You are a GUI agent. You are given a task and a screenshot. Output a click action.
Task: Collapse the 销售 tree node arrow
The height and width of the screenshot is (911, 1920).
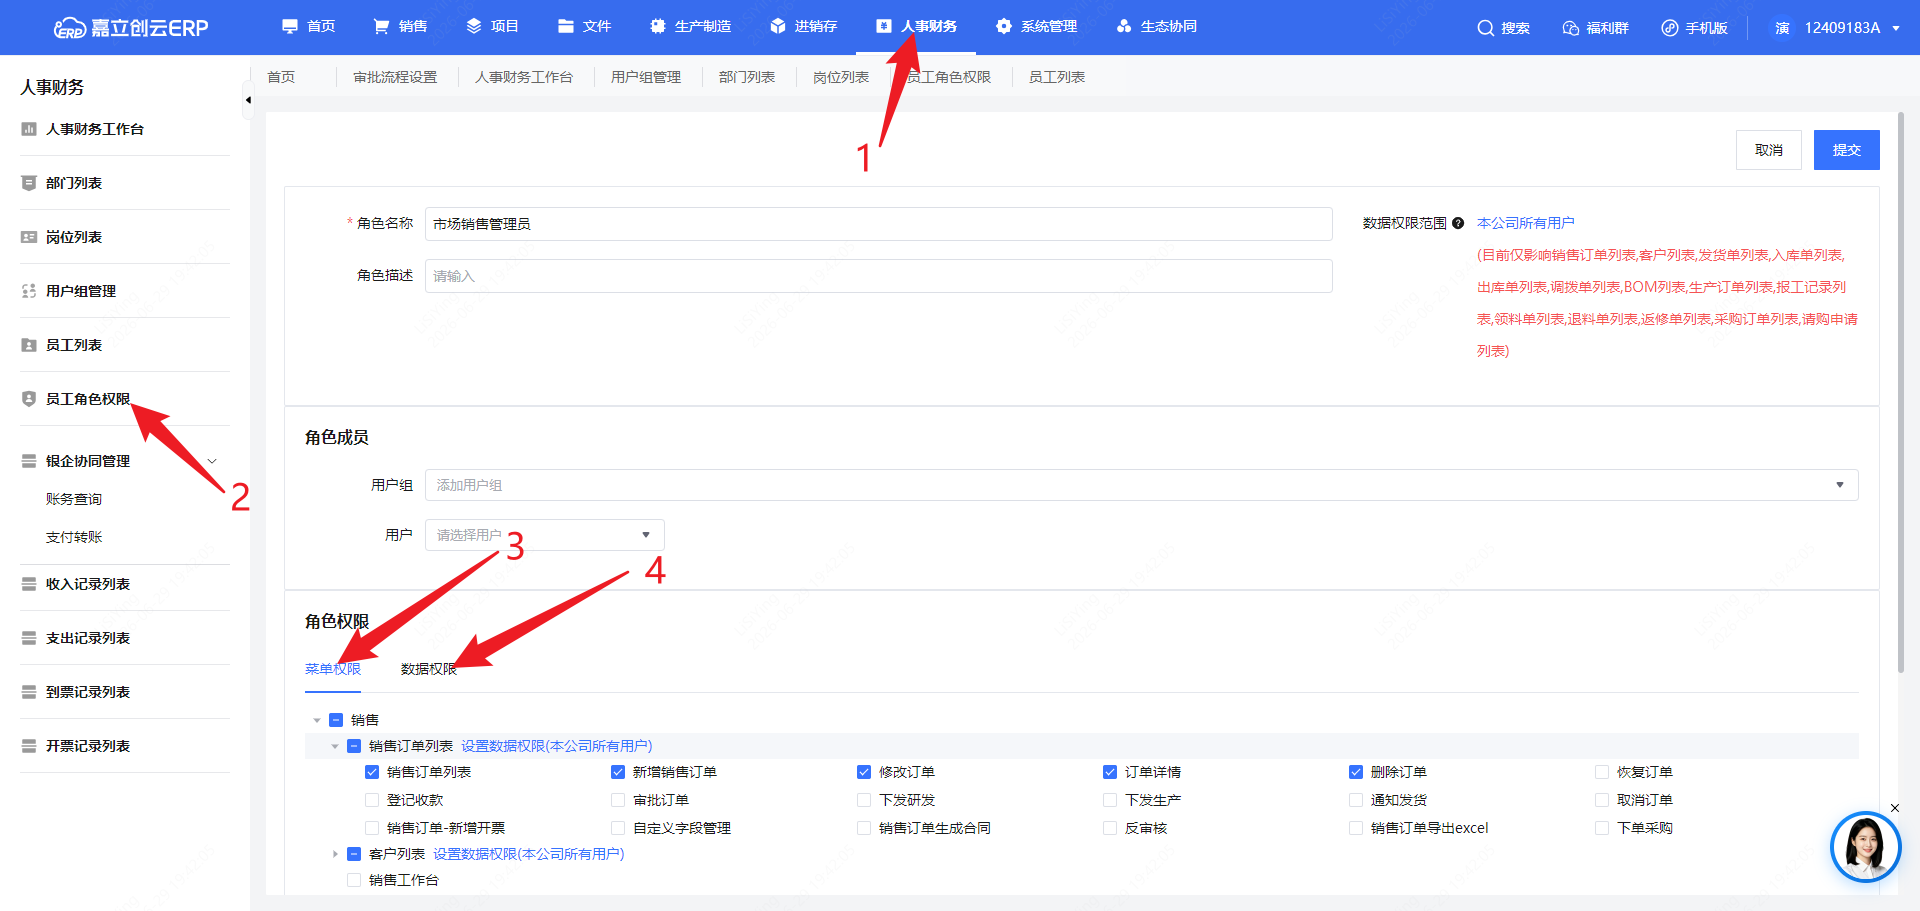317,720
